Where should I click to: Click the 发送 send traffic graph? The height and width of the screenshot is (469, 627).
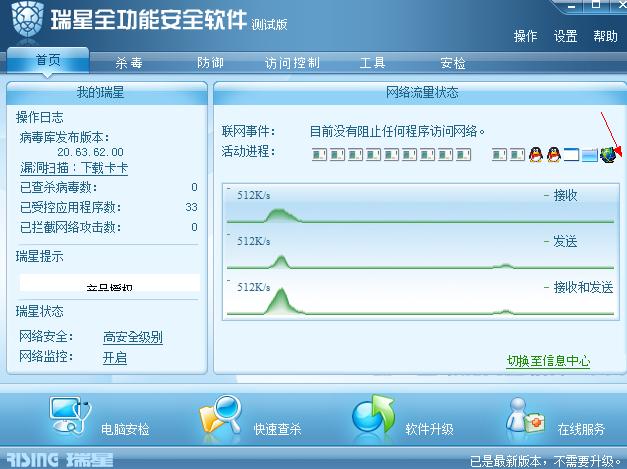point(420,251)
